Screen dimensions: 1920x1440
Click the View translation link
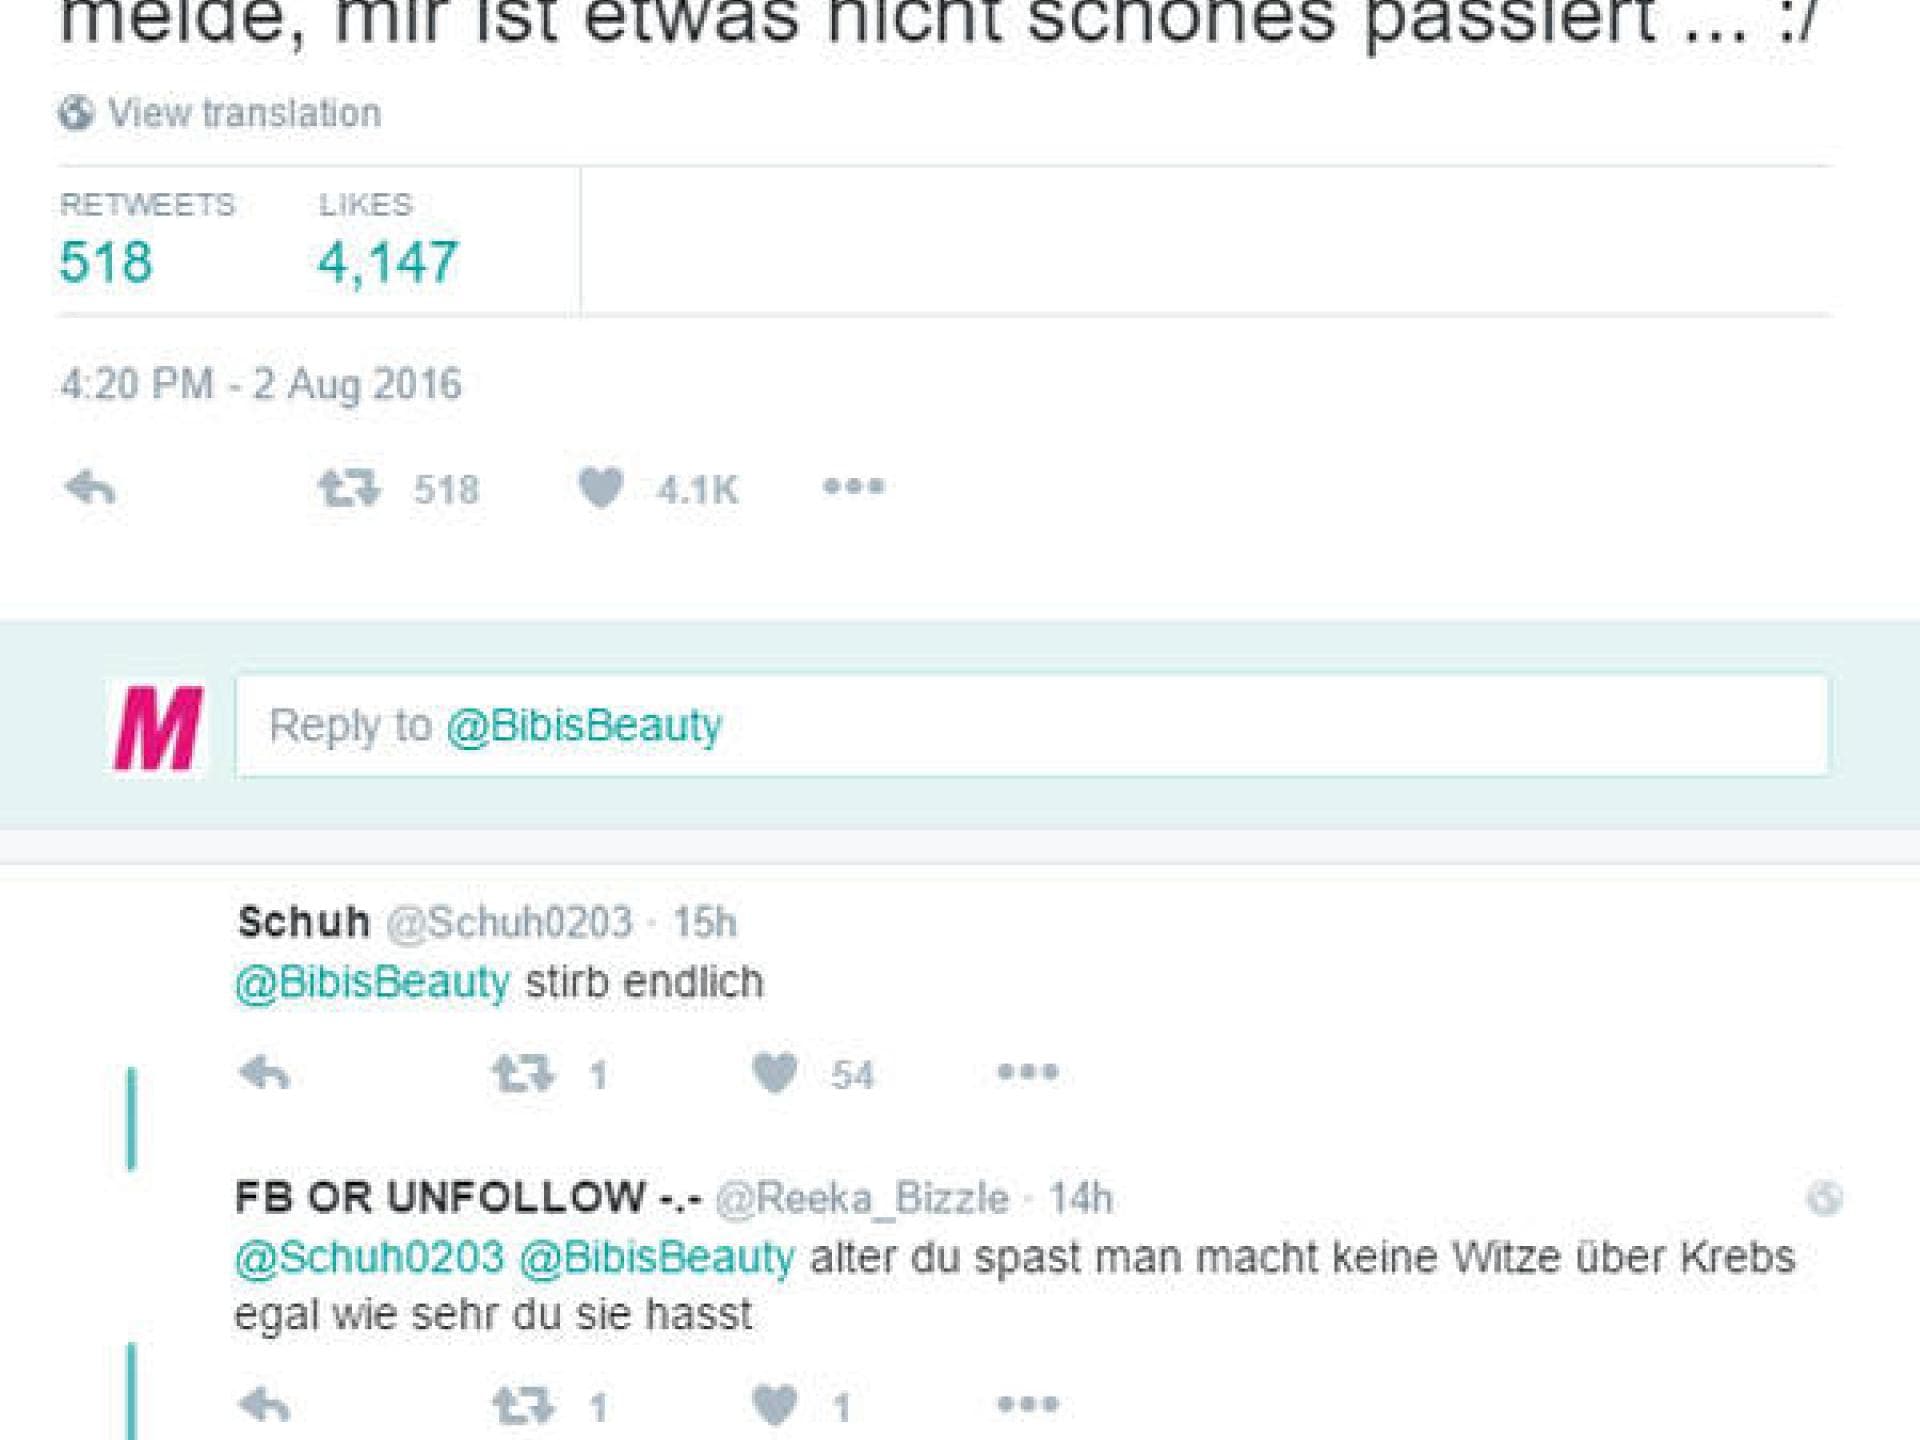click(x=244, y=113)
